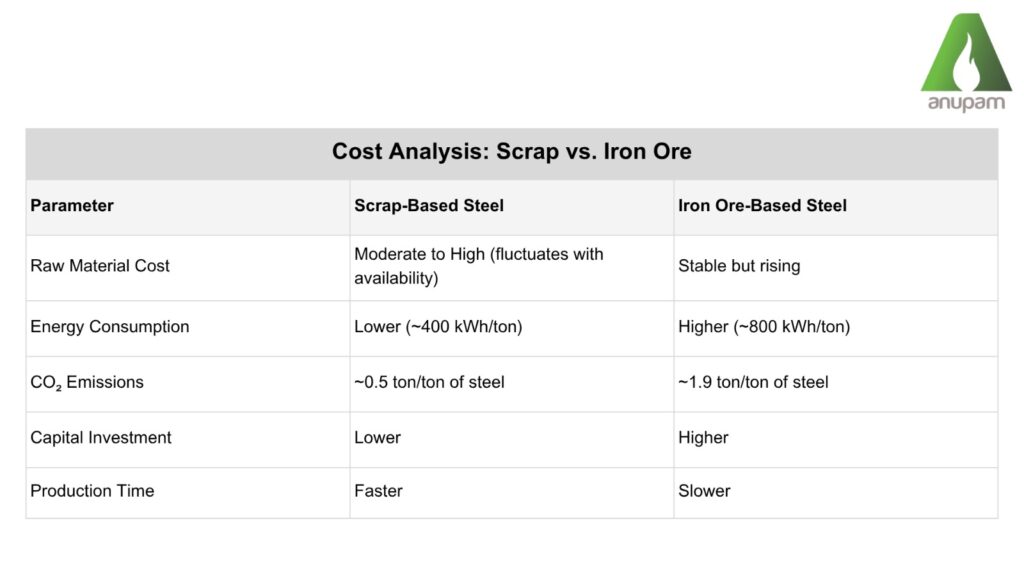
Task: Click the "Moderate to High" scrap cost cell
Action: [x=478, y=266]
